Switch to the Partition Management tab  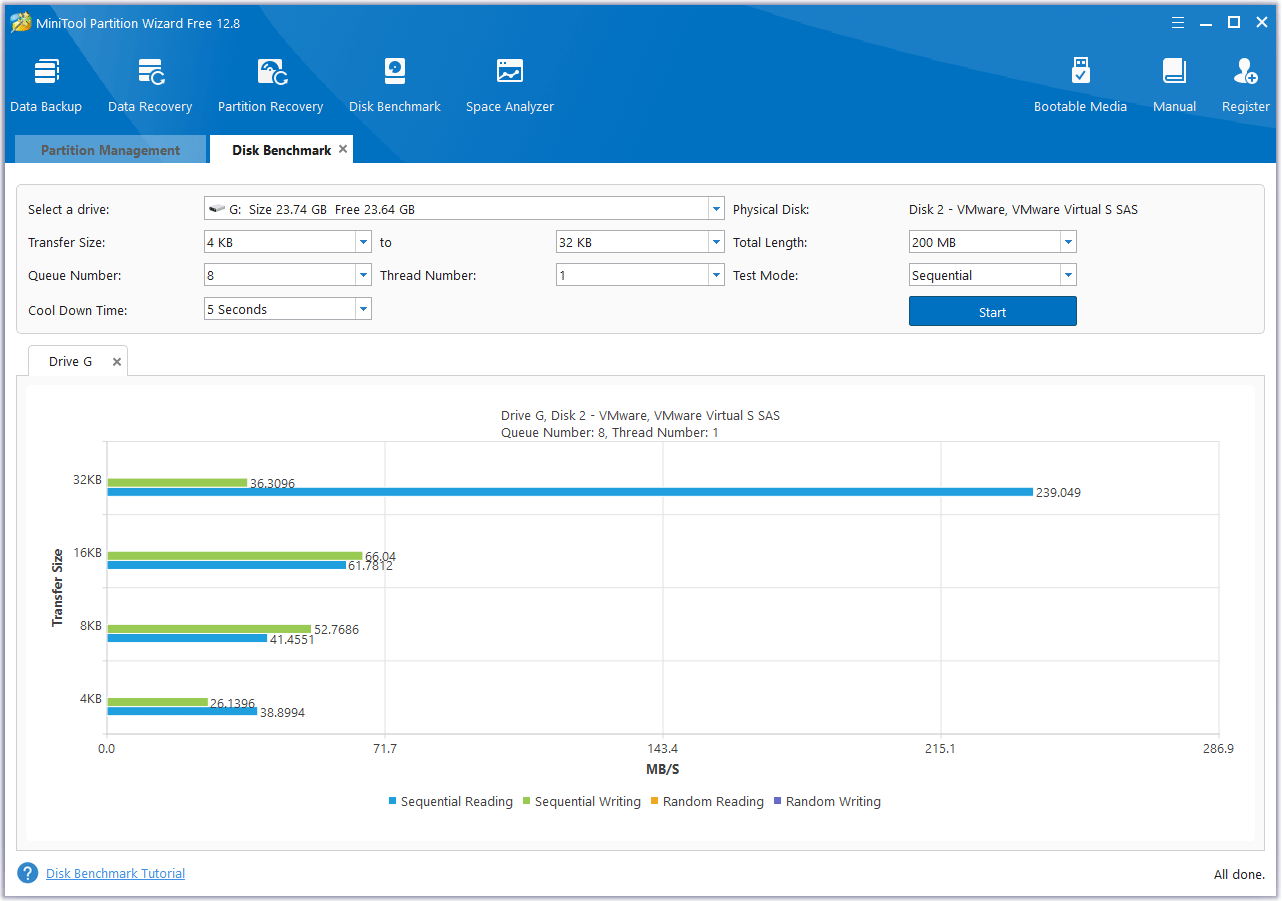click(110, 150)
